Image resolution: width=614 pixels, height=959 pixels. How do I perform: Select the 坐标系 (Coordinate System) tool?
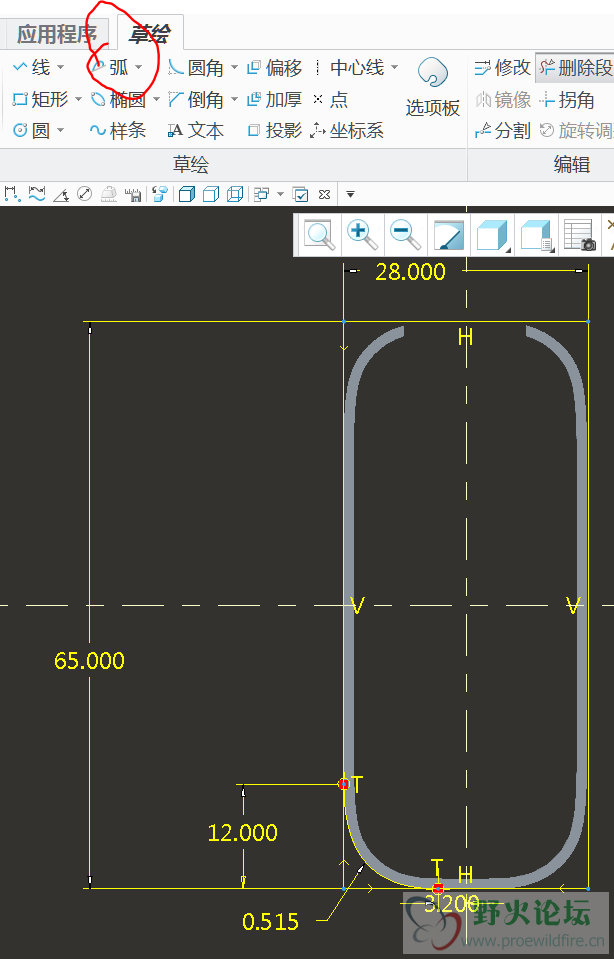pyautogui.click(x=347, y=130)
